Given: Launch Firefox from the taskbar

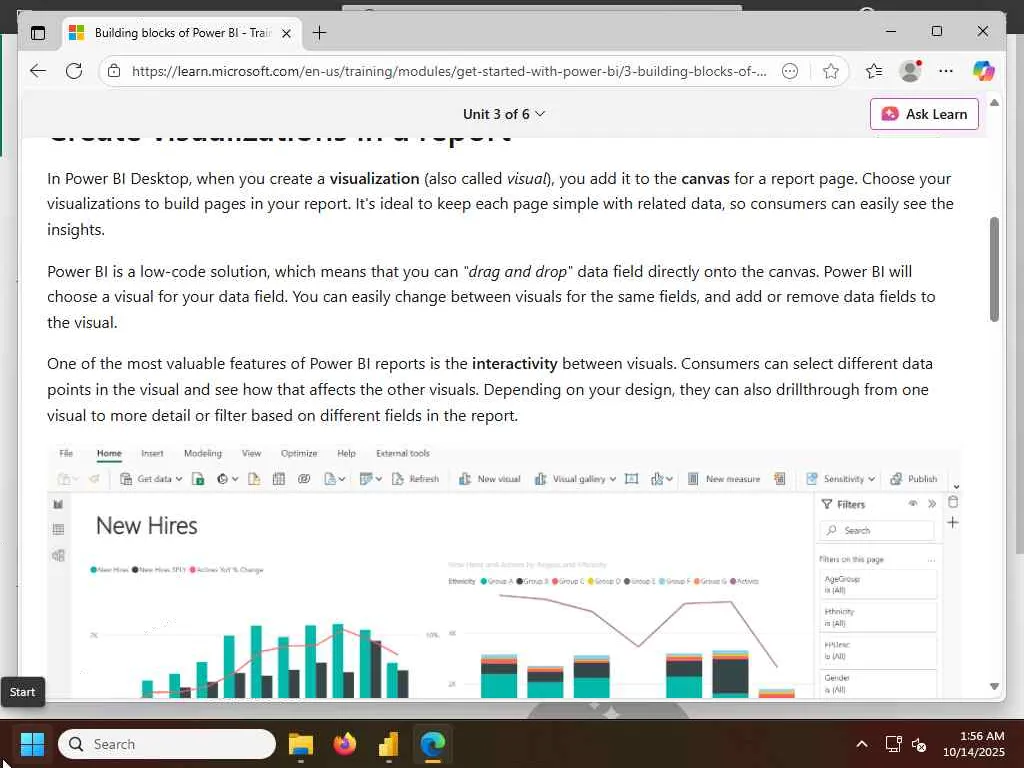Looking at the screenshot, I should pos(345,744).
